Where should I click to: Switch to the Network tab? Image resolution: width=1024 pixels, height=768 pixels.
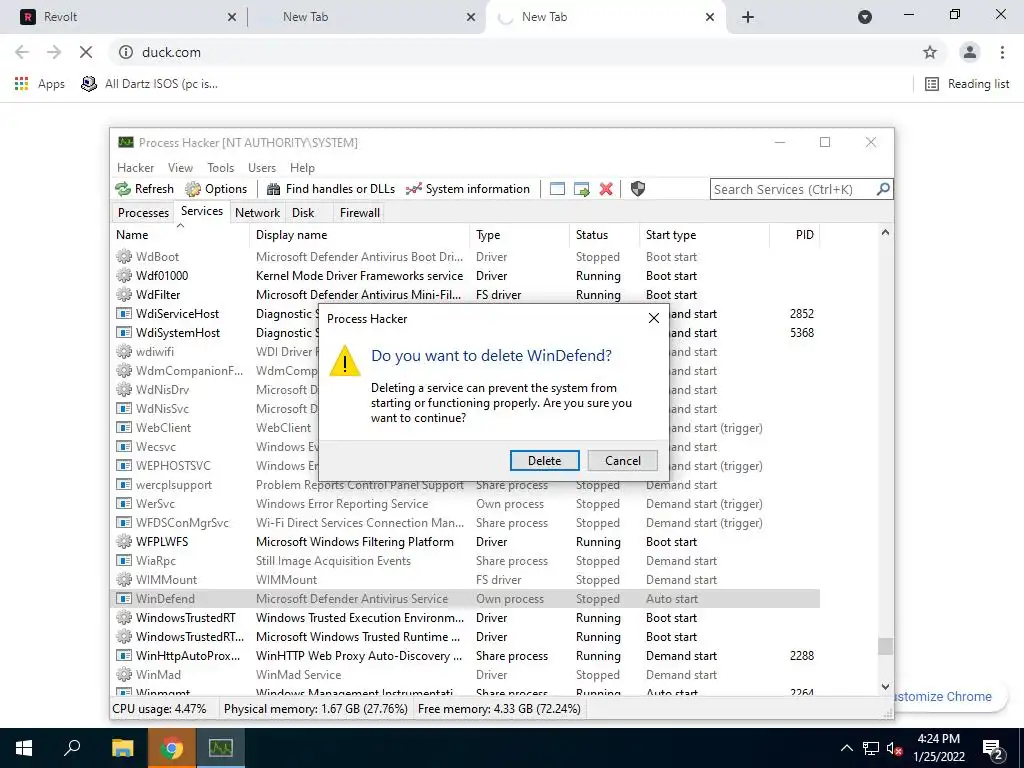click(257, 213)
